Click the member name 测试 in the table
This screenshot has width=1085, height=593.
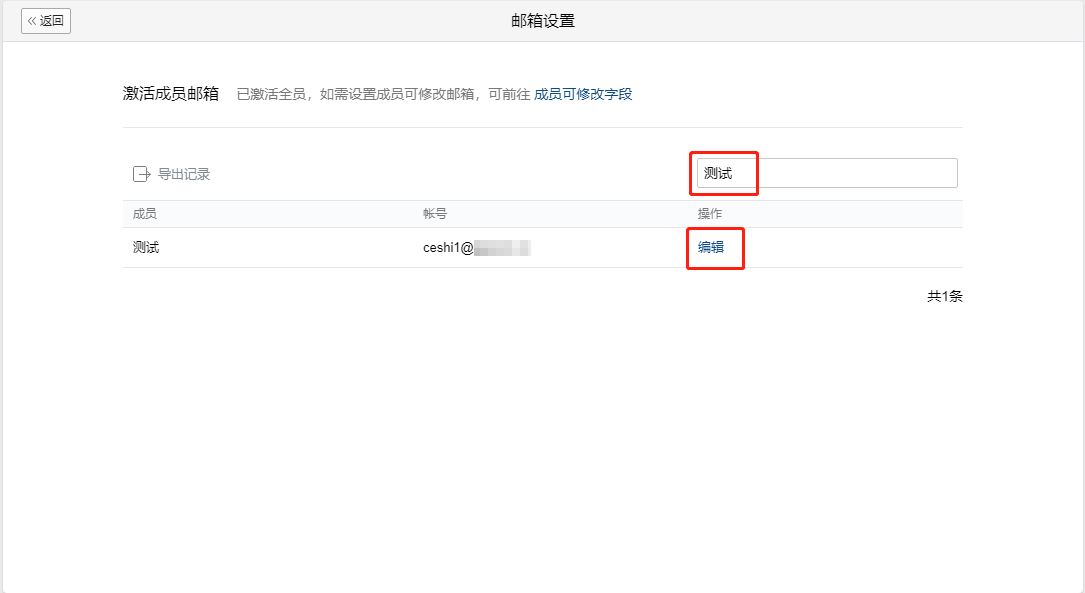point(145,246)
